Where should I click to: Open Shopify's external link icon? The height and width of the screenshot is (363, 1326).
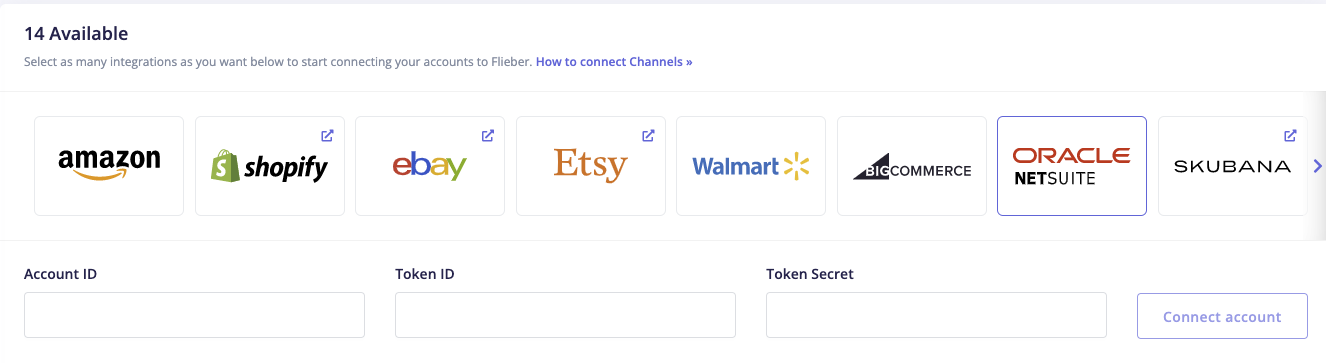tap(327, 135)
